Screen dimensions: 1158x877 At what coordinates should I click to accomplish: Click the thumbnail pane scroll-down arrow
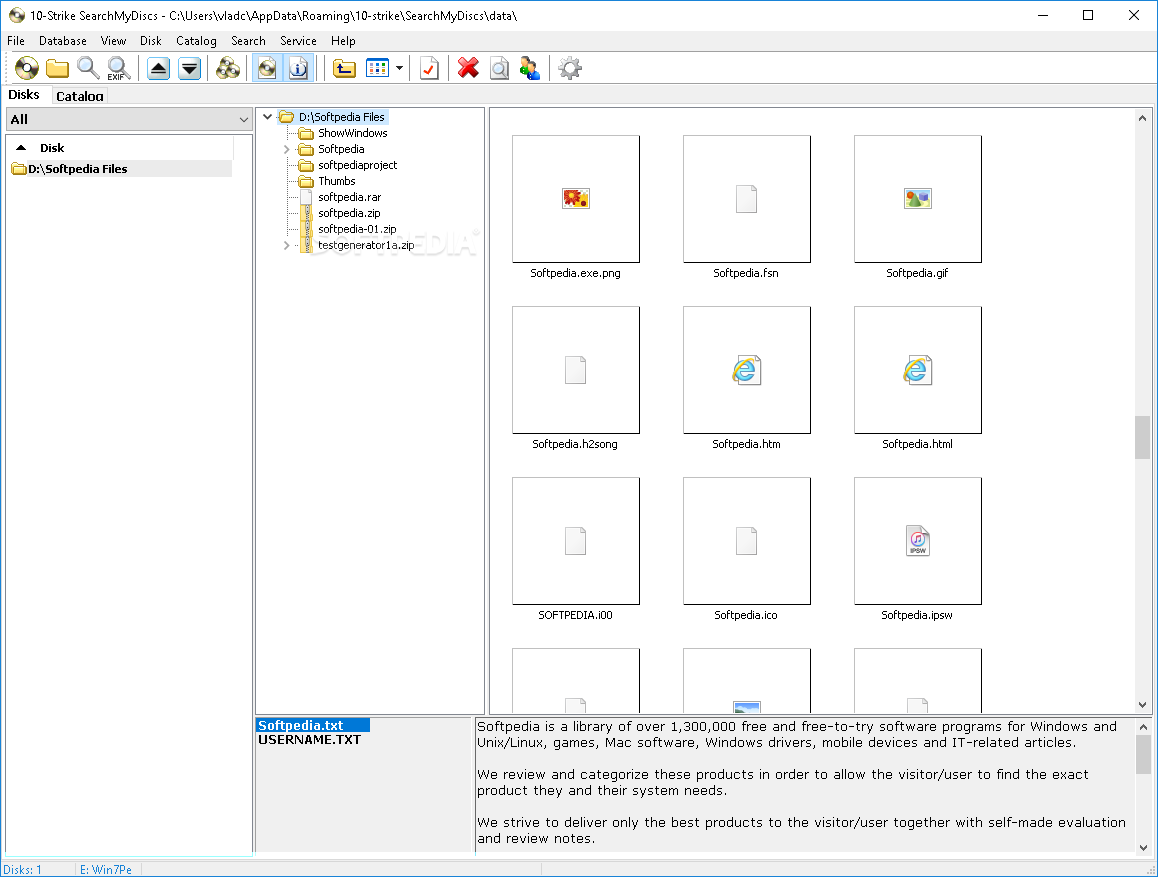coord(1142,705)
